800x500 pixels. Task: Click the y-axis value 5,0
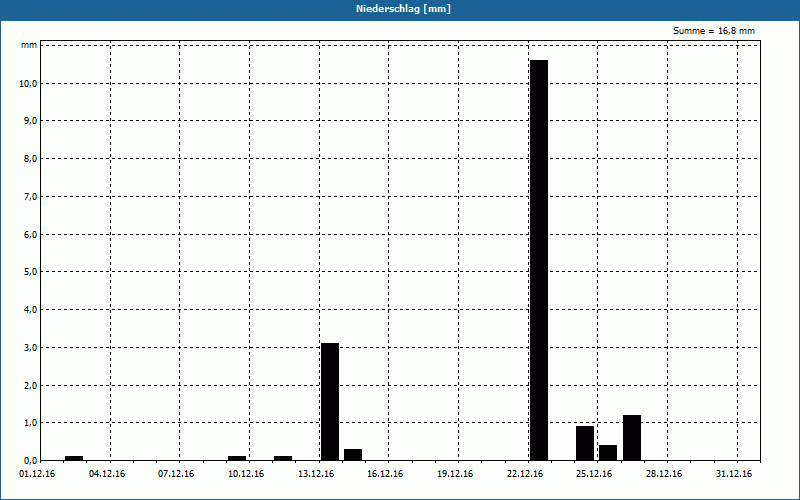(30, 272)
